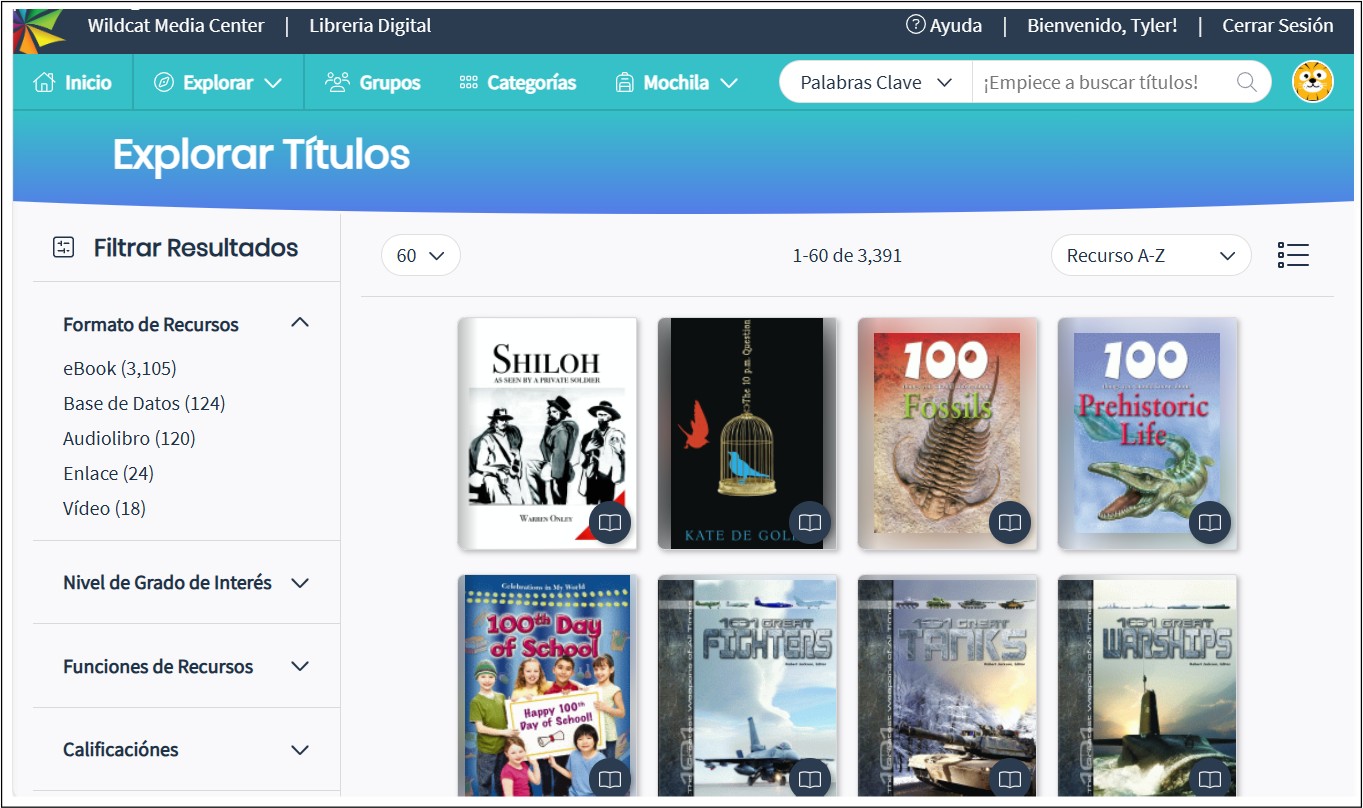Click the magnifier search icon

pos(1246,82)
